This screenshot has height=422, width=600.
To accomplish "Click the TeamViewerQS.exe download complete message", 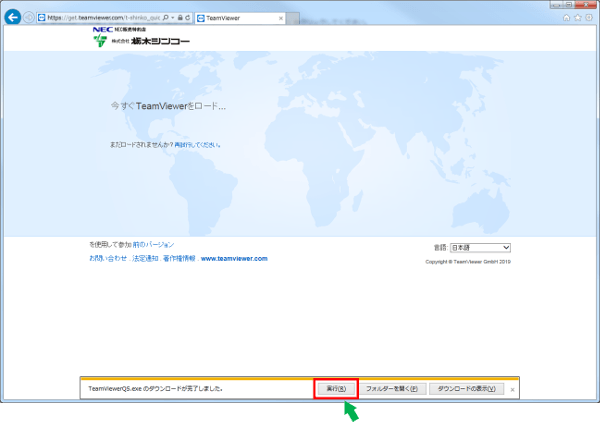I will click(x=155, y=389).
